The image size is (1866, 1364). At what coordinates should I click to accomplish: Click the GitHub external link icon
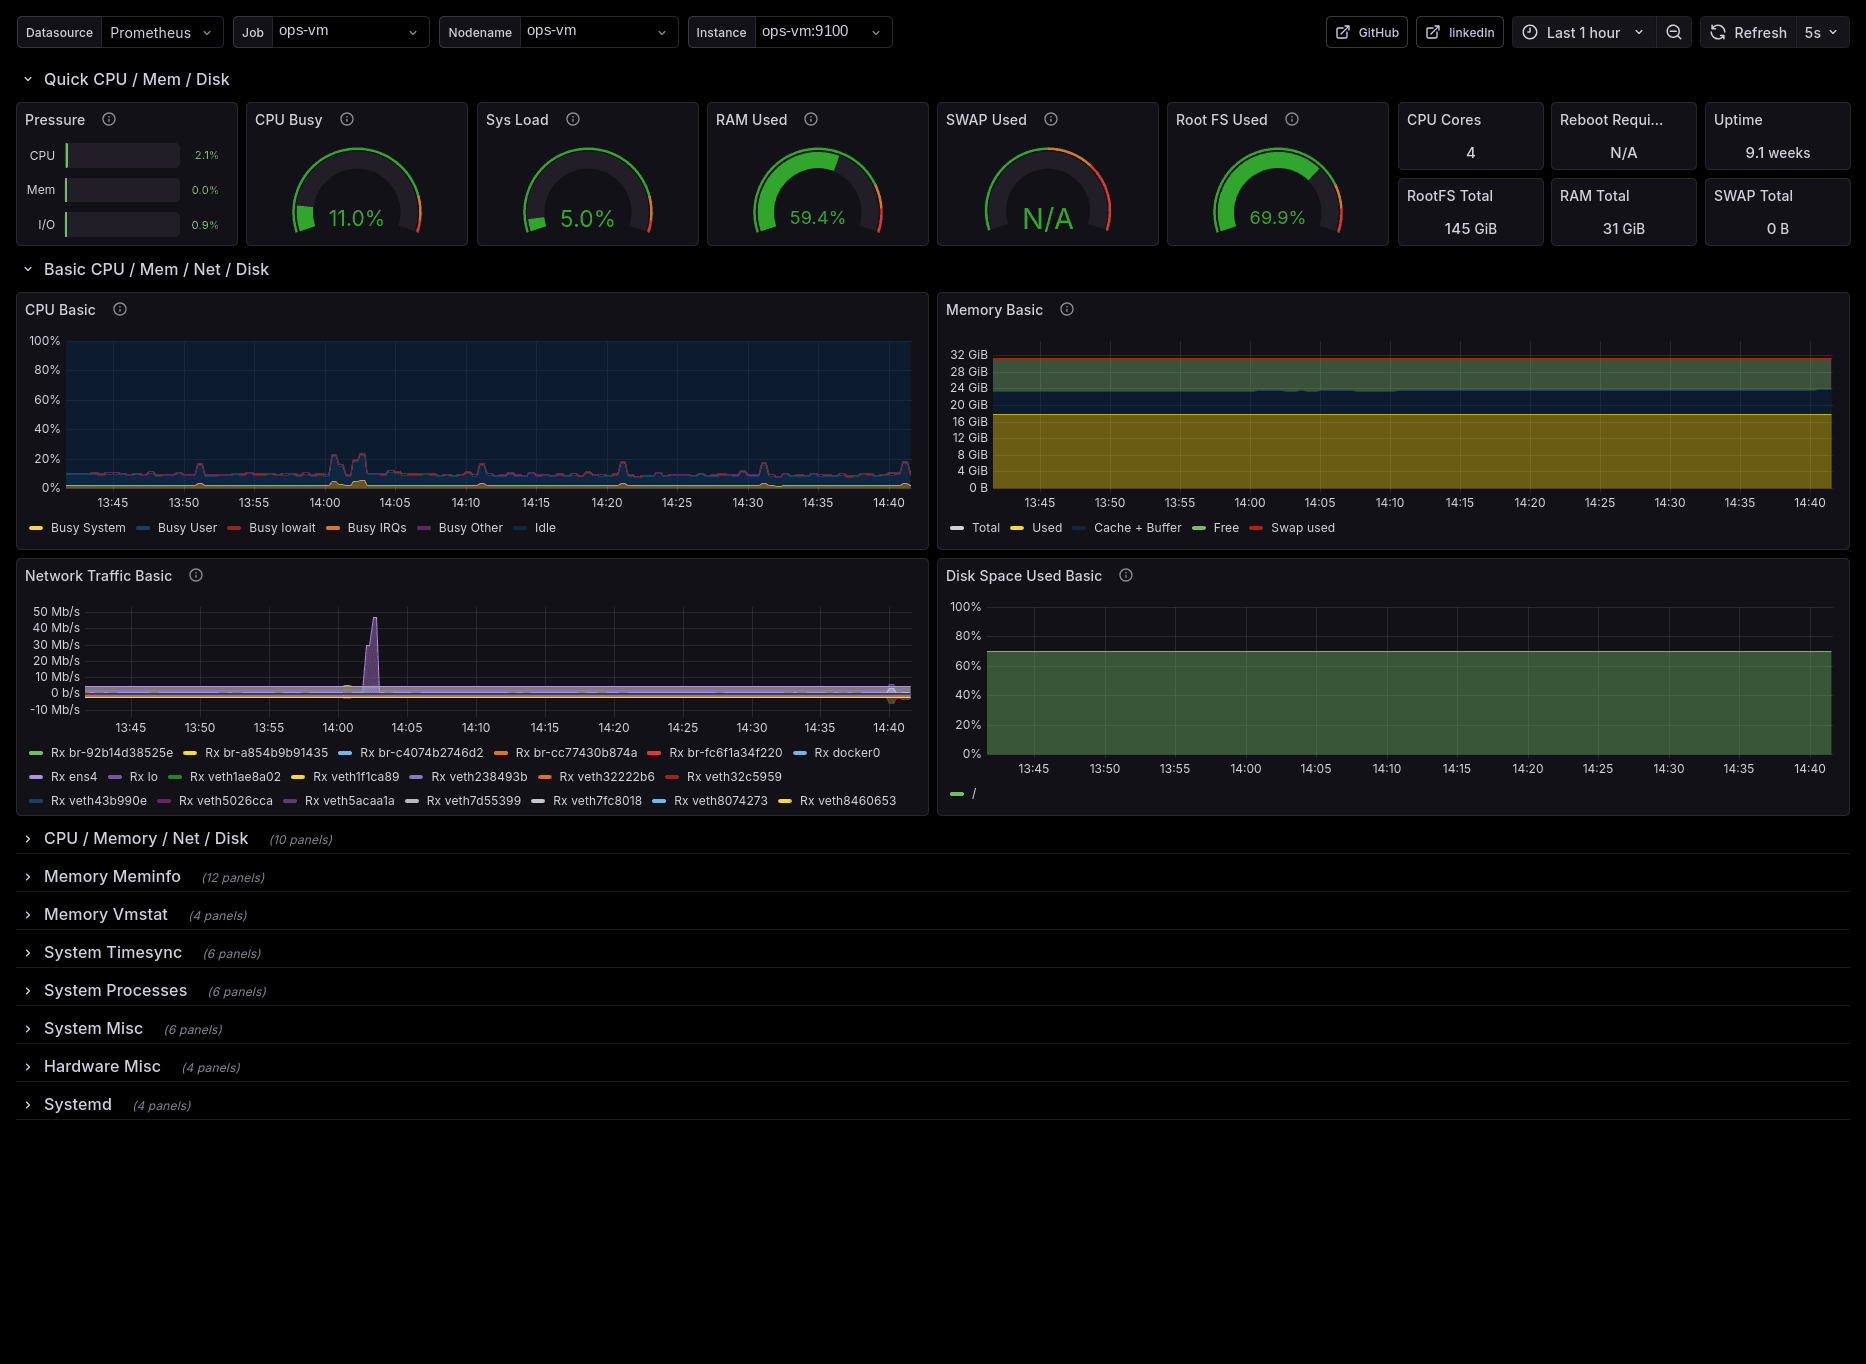(1343, 32)
